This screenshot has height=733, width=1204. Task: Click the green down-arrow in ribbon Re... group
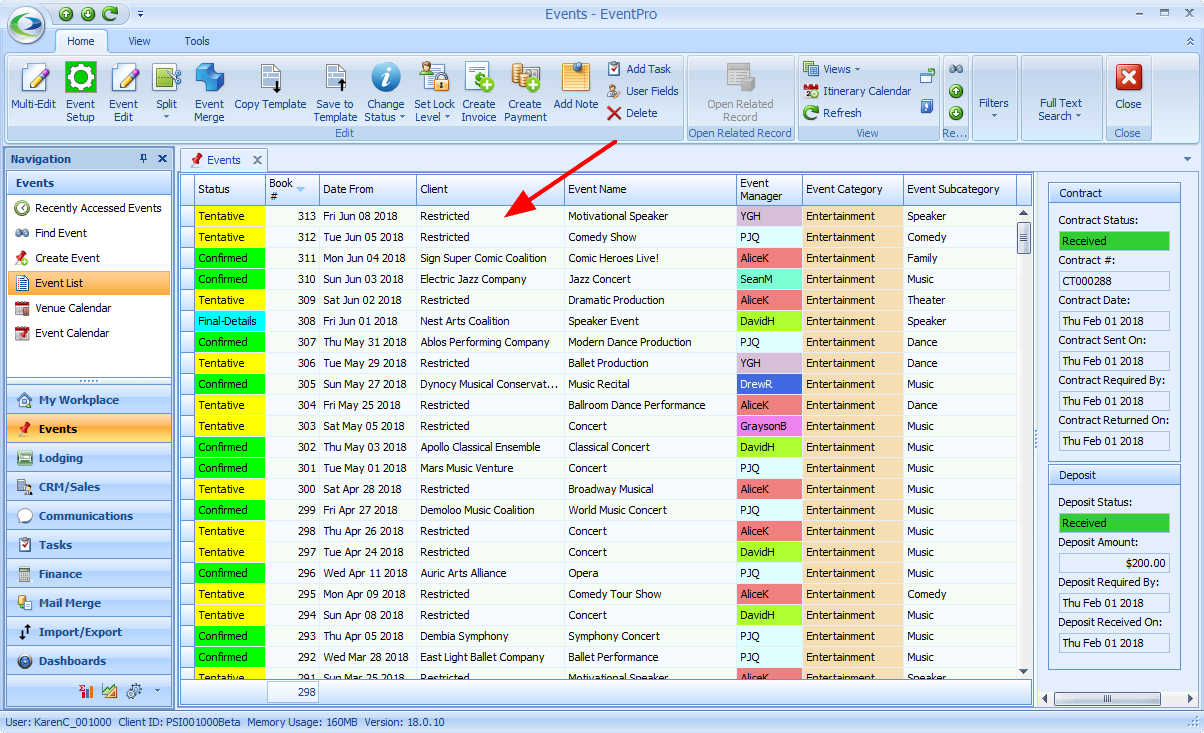point(956,113)
